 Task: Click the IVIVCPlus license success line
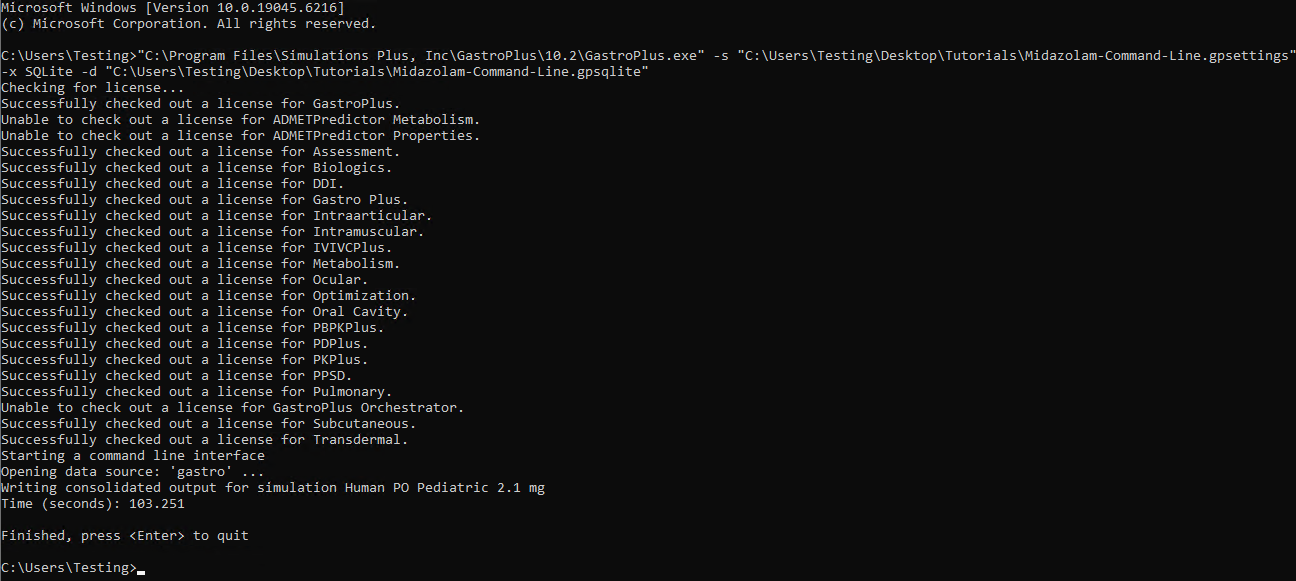(197, 248)
